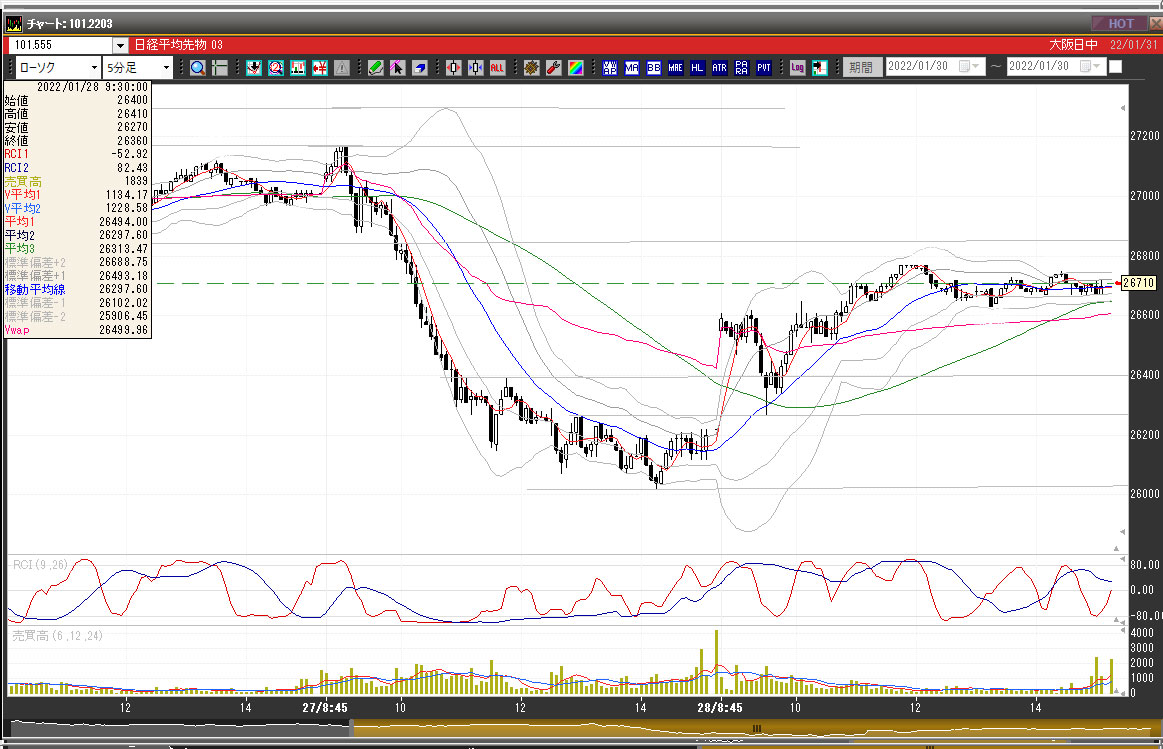The image size is (1163, 749).
Task: Click the candle expand red arrows icon
Action: pos(453,67)
